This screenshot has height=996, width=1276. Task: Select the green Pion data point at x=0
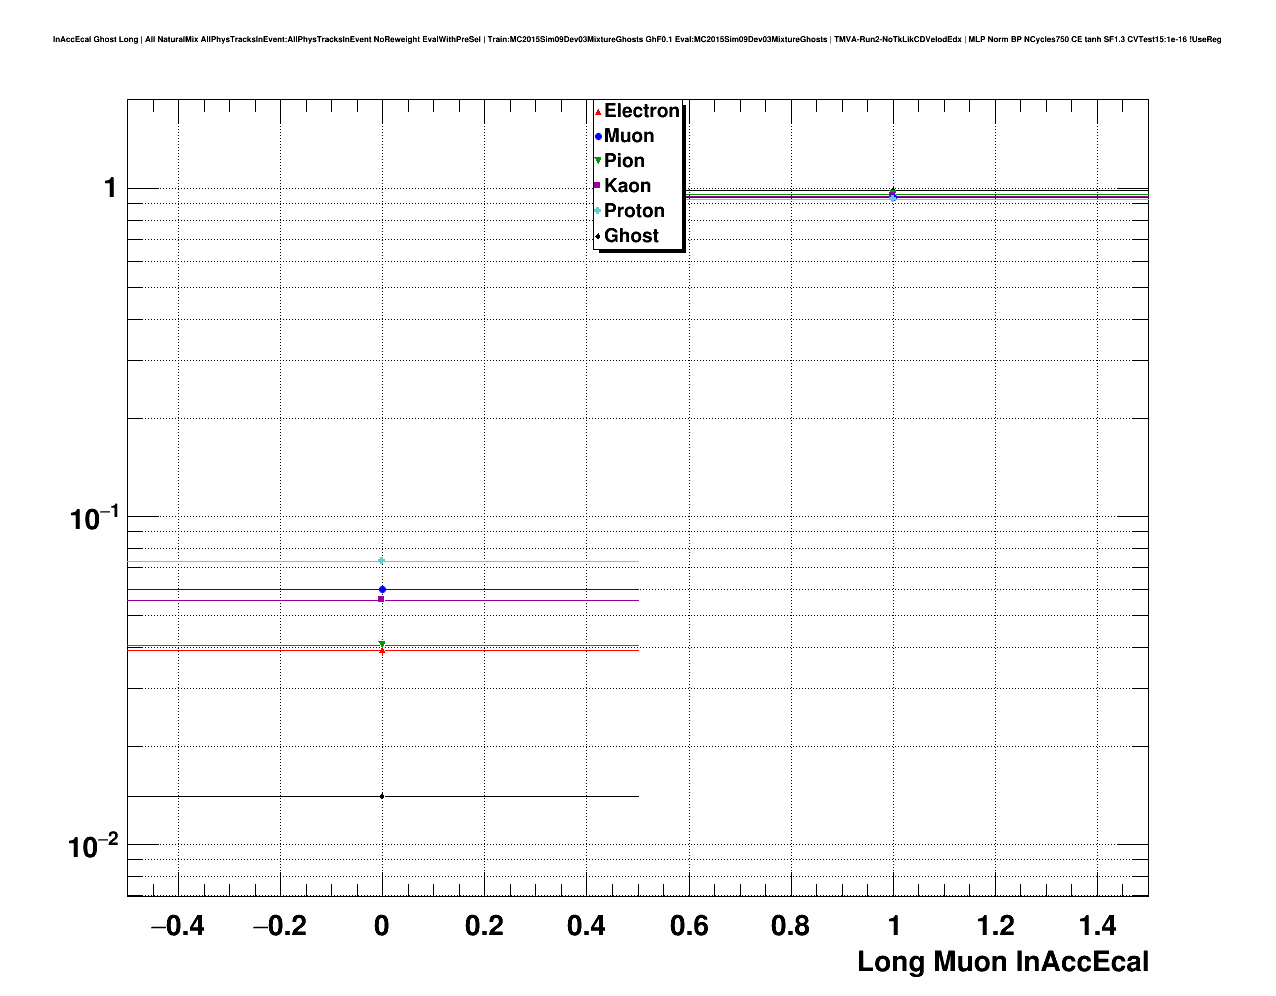(x=382, y=644)
